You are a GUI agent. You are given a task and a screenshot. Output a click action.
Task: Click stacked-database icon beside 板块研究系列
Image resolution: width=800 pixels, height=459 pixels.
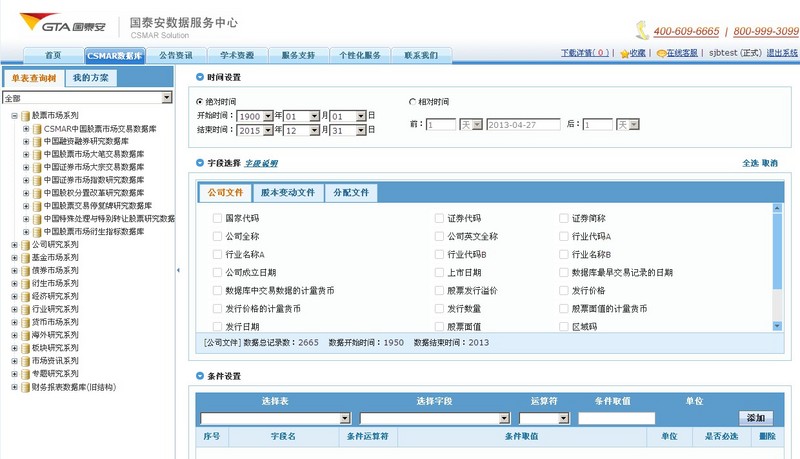(x=26, y=348)
